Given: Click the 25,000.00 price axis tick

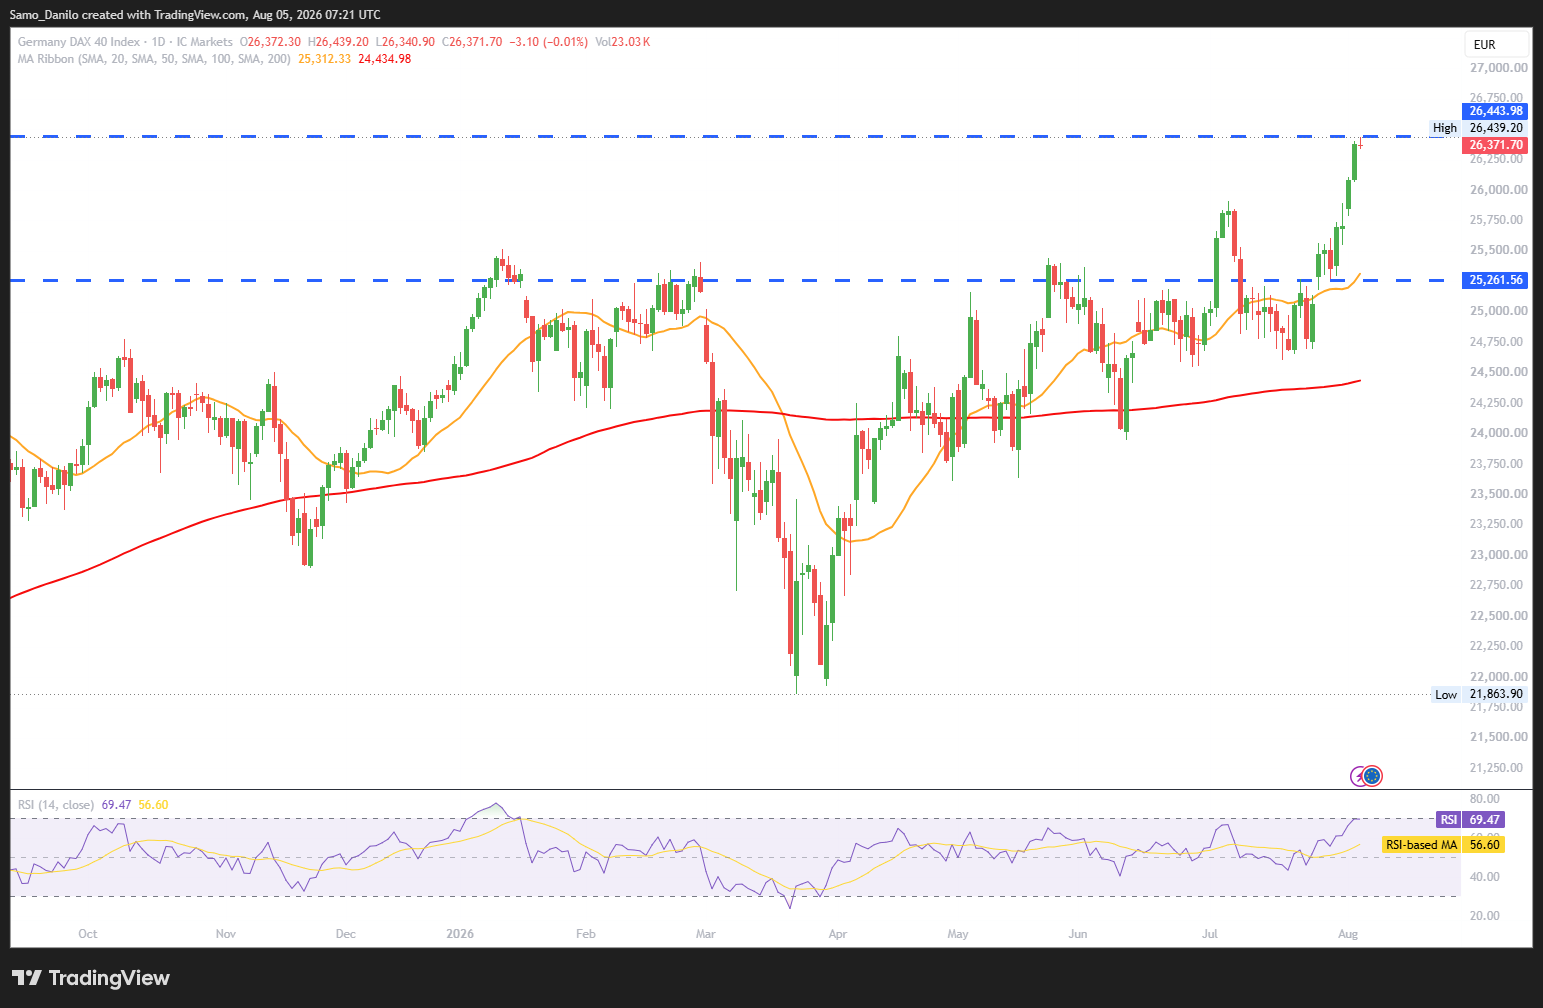Looking at the screenshot, I should point(1498,311).
